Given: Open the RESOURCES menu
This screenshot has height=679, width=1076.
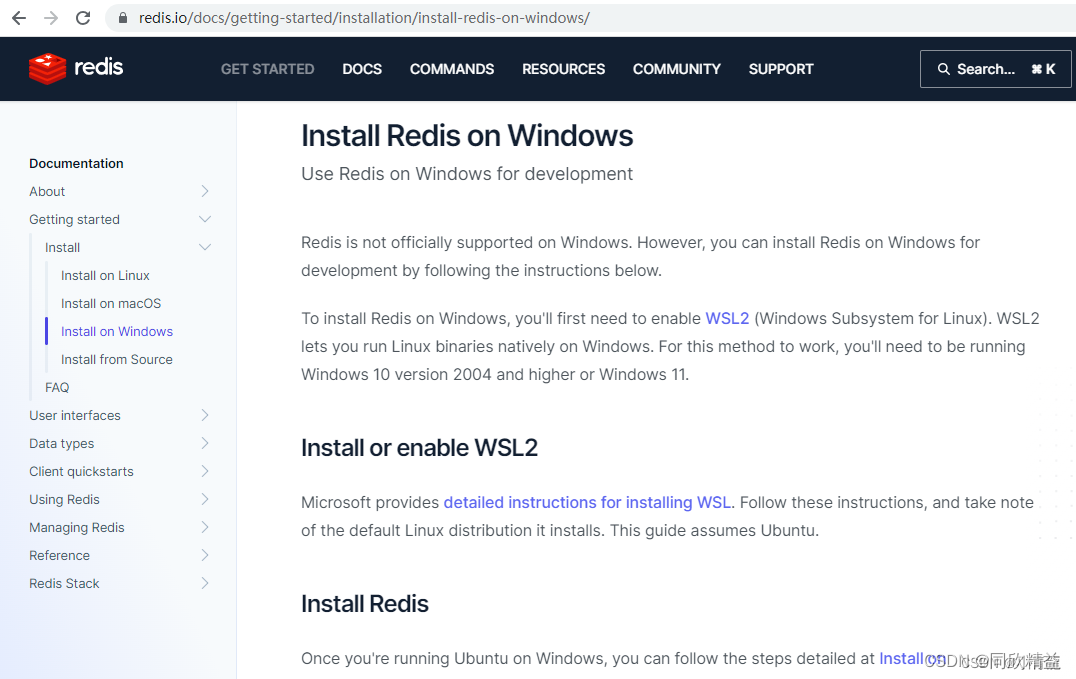Looking at the screenshot, I should [x=563, y=69].
